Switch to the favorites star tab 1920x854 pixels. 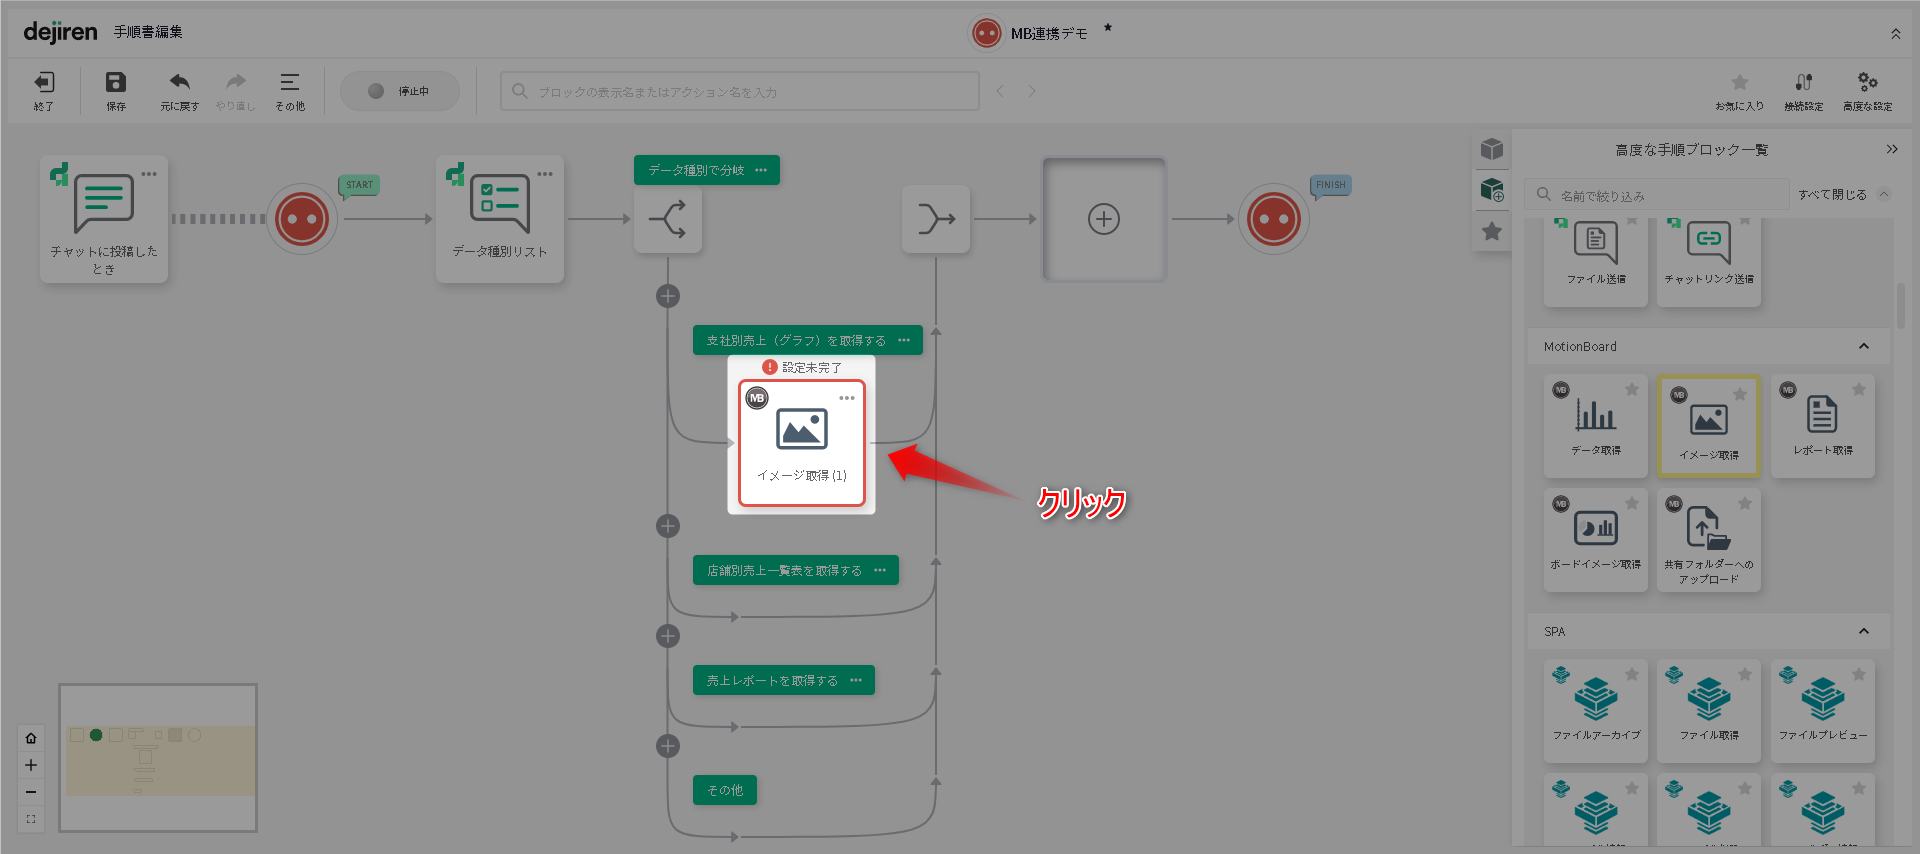click(x=1492, y=231)
